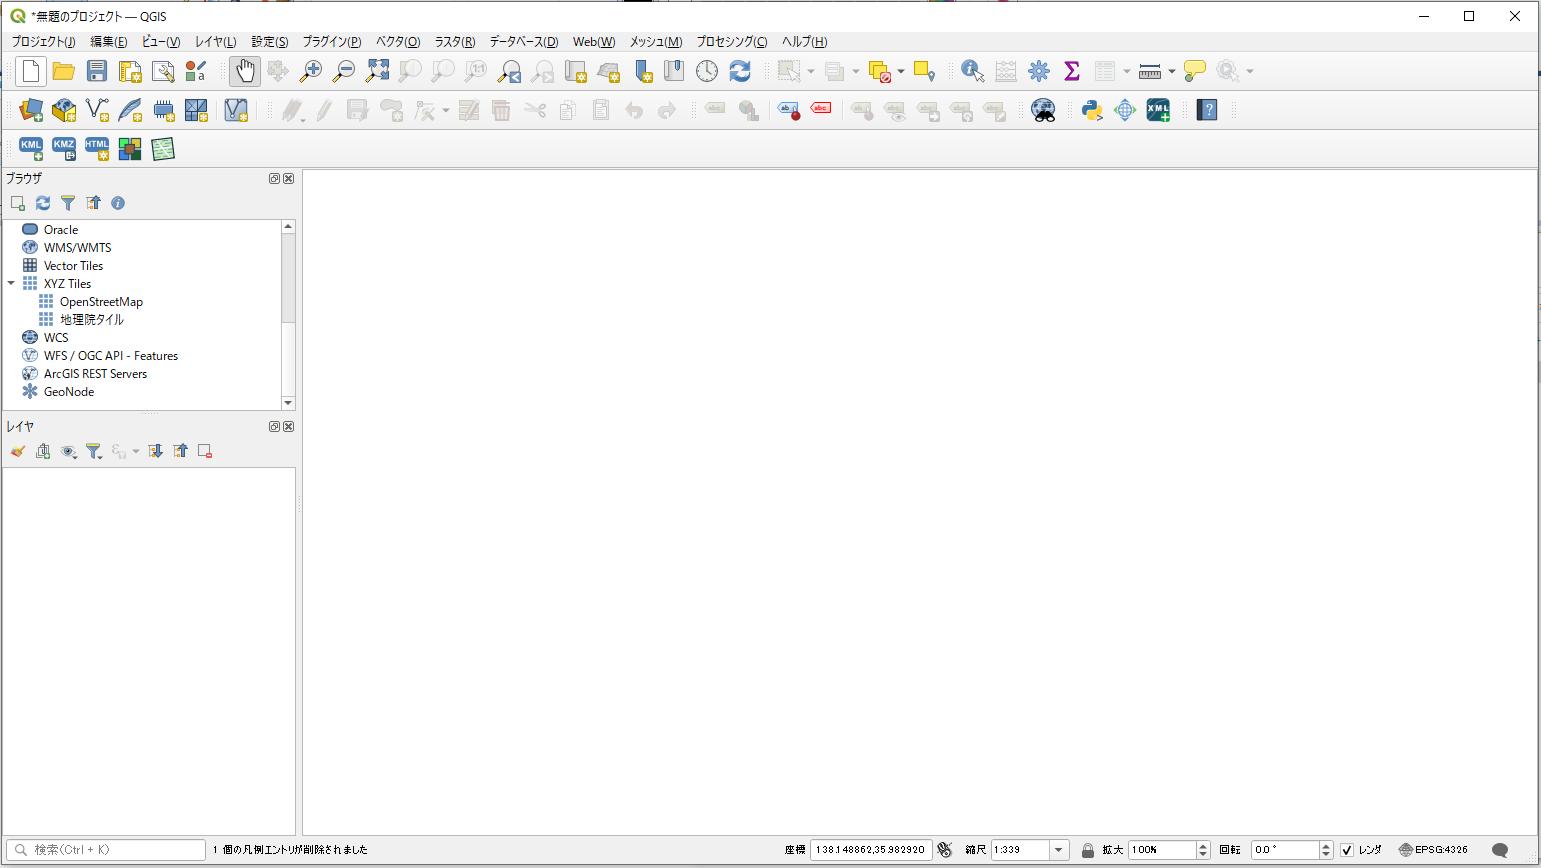Click the KML import toolbar icon
Viewport: 1541px width, 868px height.
[x=31, y=149]
